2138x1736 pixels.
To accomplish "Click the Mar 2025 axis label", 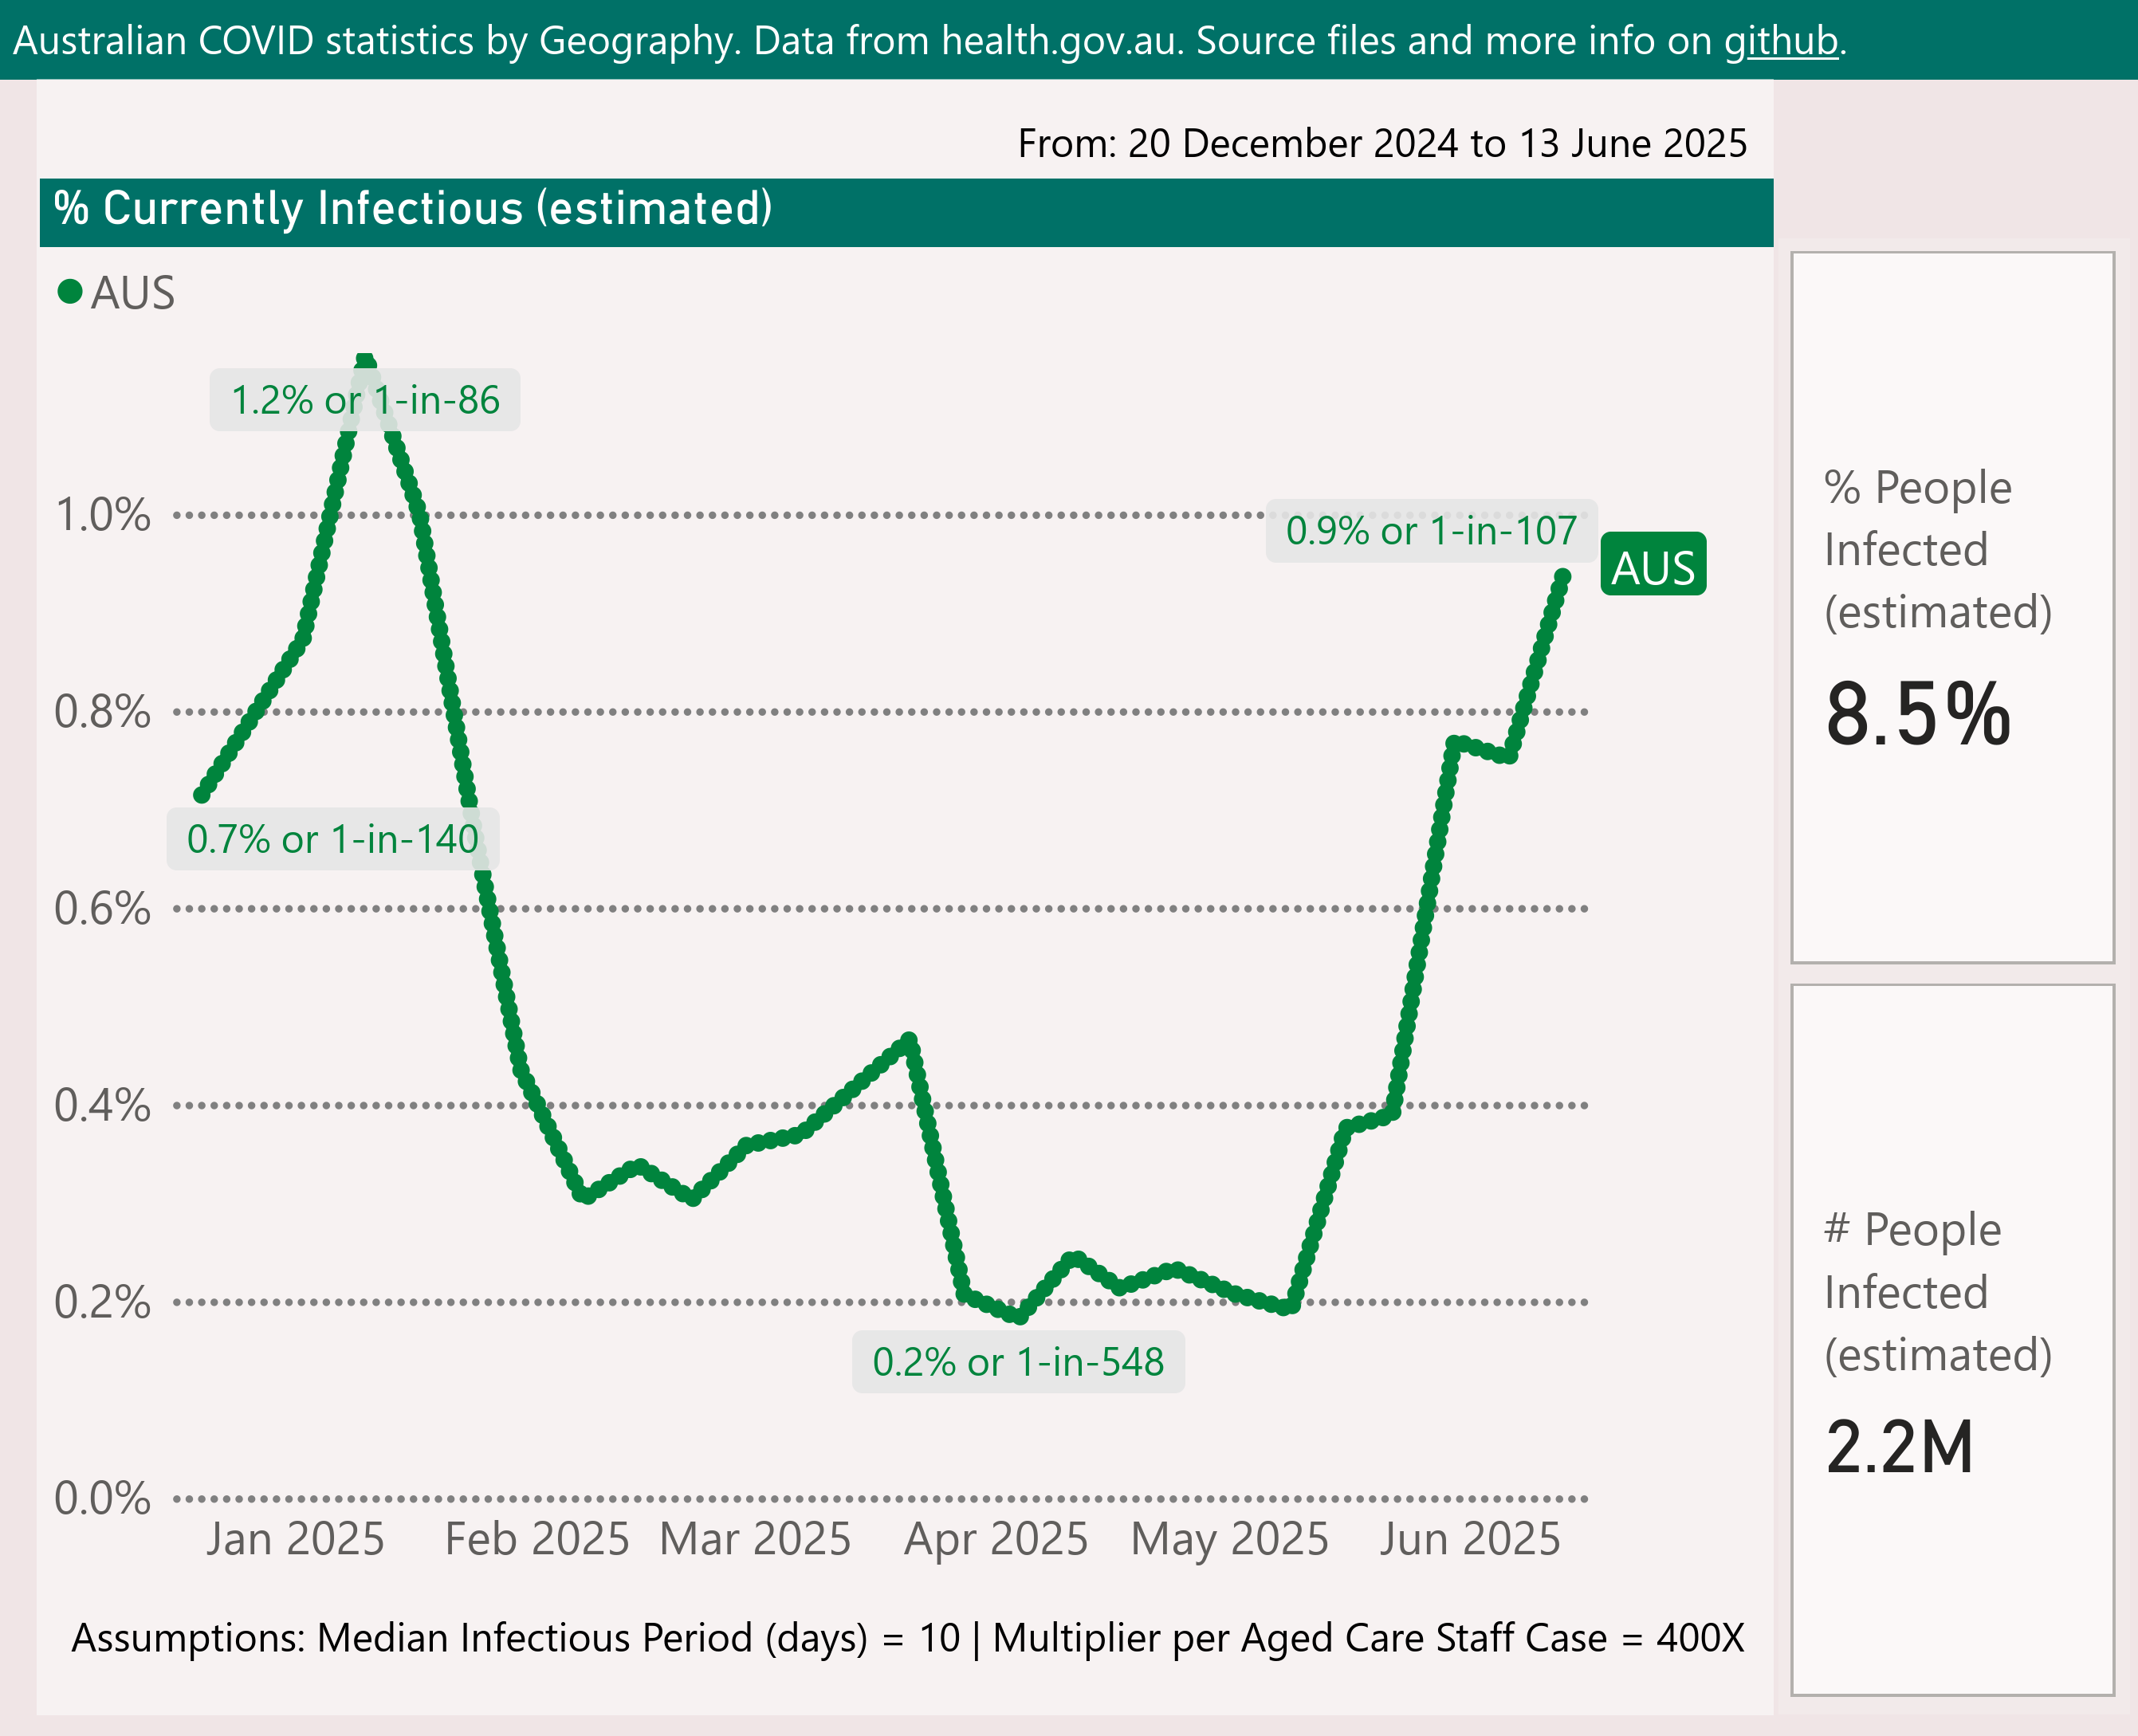I will click(x=755, y=1540).
